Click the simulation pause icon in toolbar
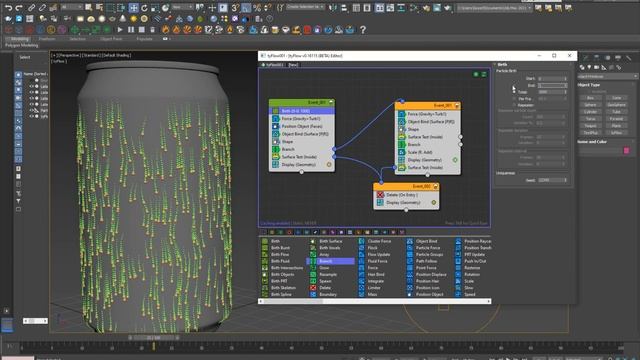The height and width of the screenshot is (360, 640). click(x=131, y=30)
